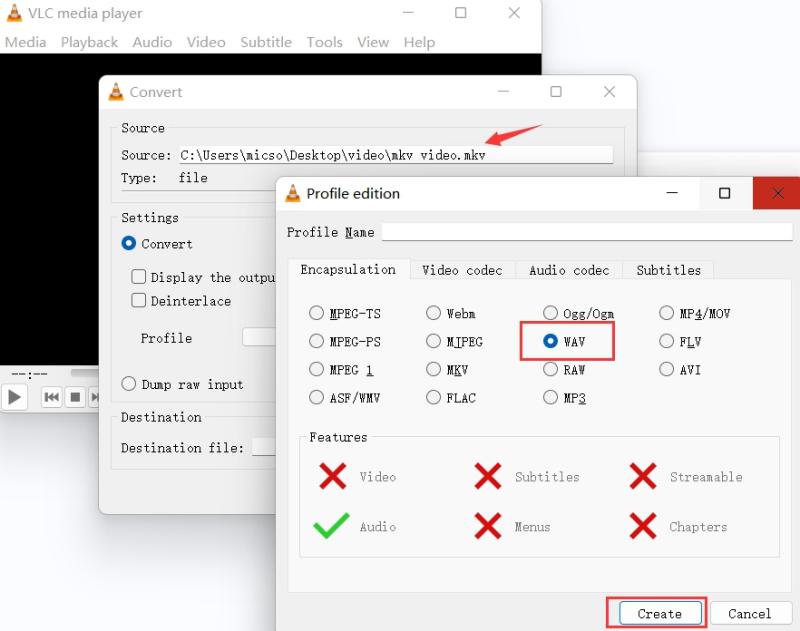
Task: Open the Audio menu
Action: 152,42
